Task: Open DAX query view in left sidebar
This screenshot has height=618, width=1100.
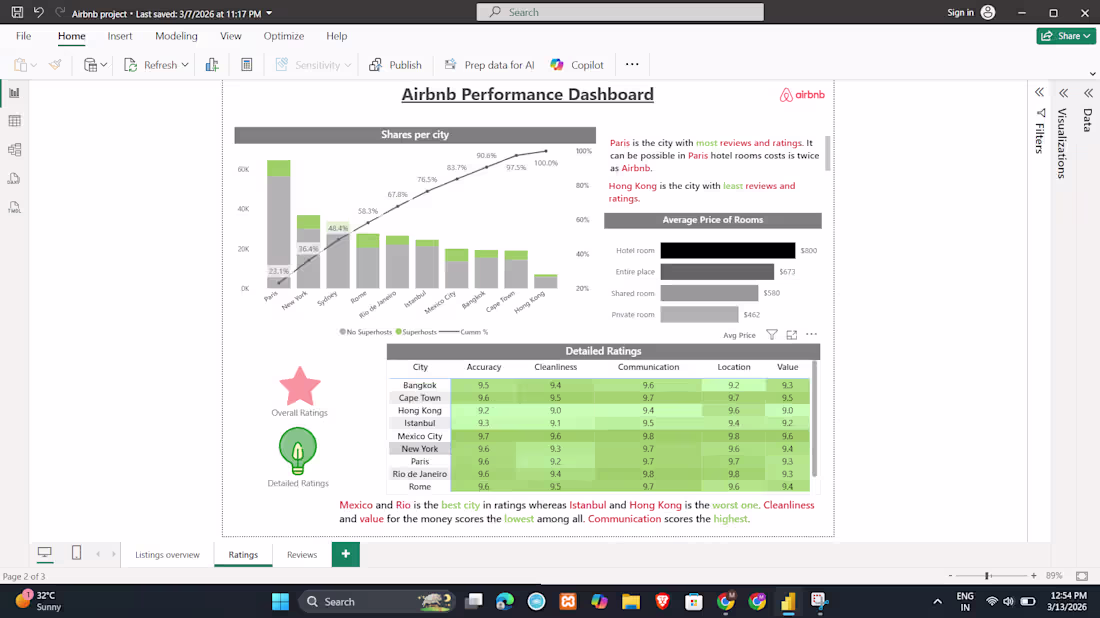Action: [14, 179]
